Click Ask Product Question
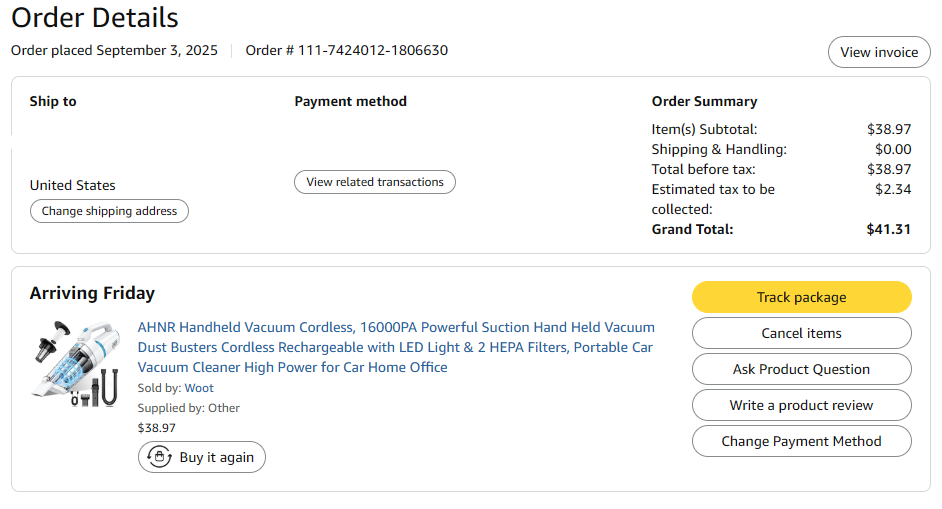This screenshot has width=942, height=509. (x=801, y=369)
